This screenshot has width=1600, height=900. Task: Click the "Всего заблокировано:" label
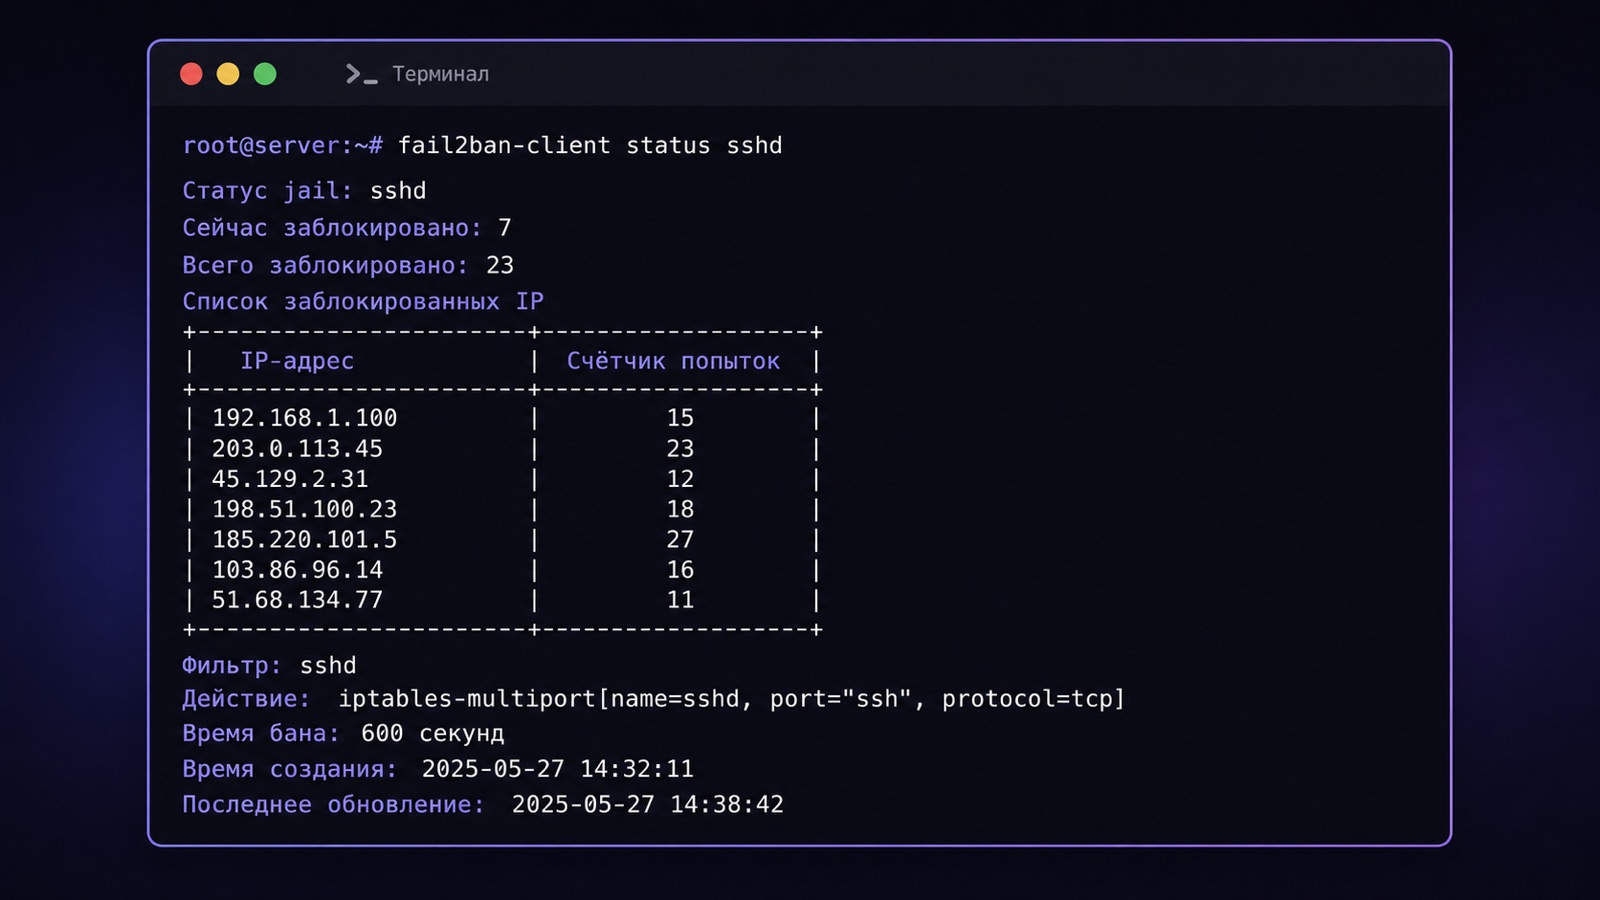click(x=325, y=265)
